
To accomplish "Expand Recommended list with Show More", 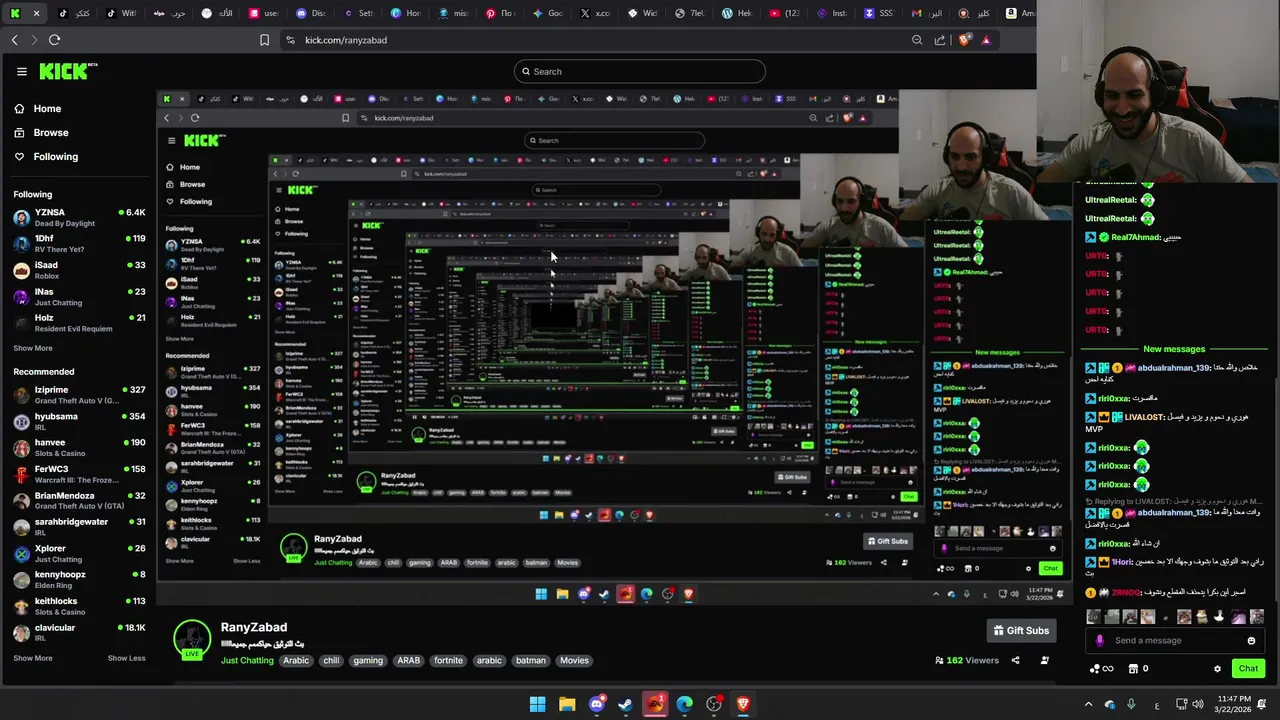I will 33,658.
